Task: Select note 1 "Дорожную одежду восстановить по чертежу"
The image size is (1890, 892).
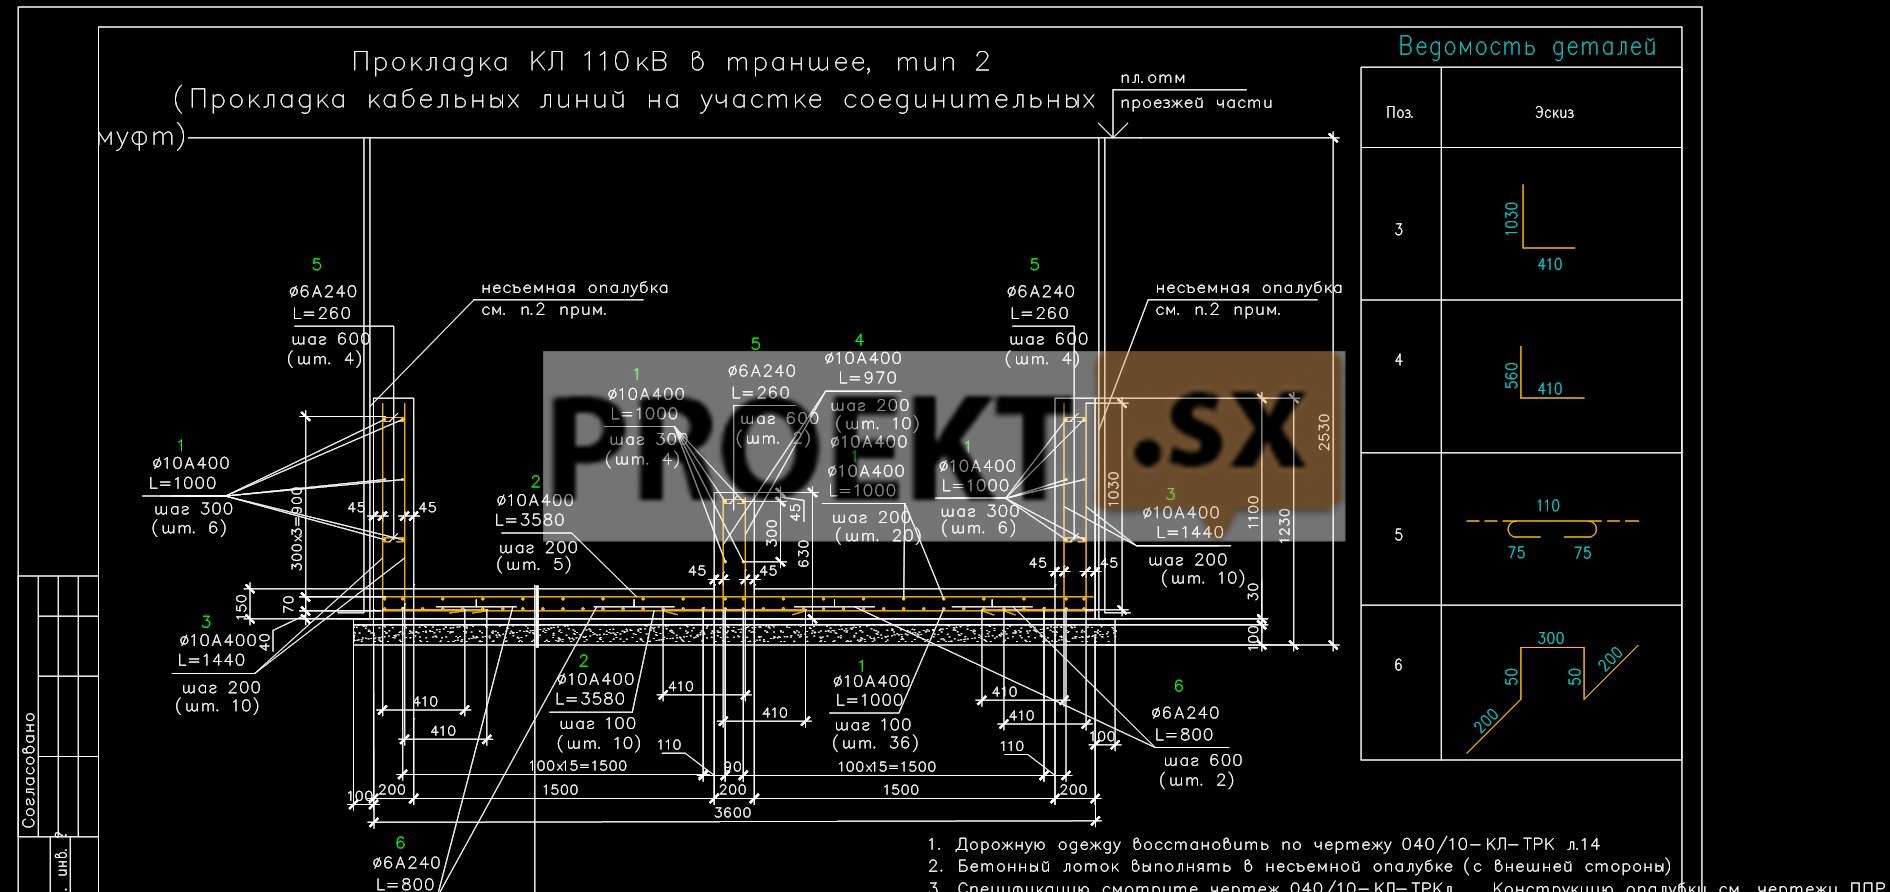Action: 1264,845
